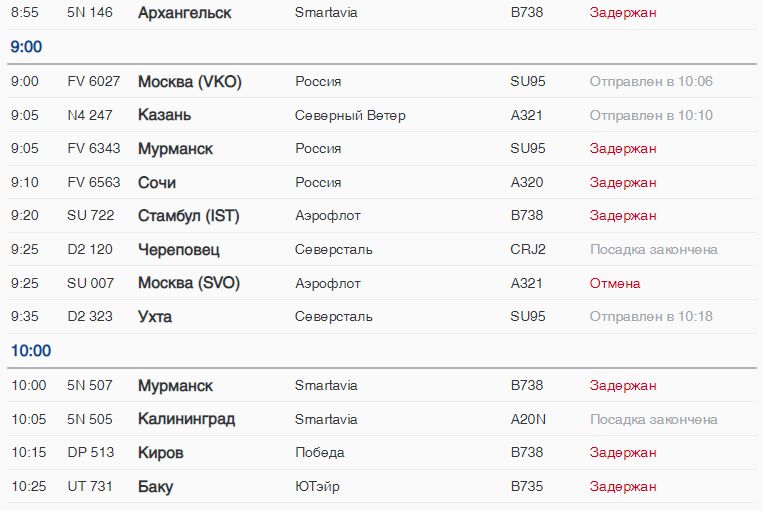Select the Баку flight UT 731
The height and width of the screenshot is (511, 763).
pyautogui.click(x=382, y=486)
